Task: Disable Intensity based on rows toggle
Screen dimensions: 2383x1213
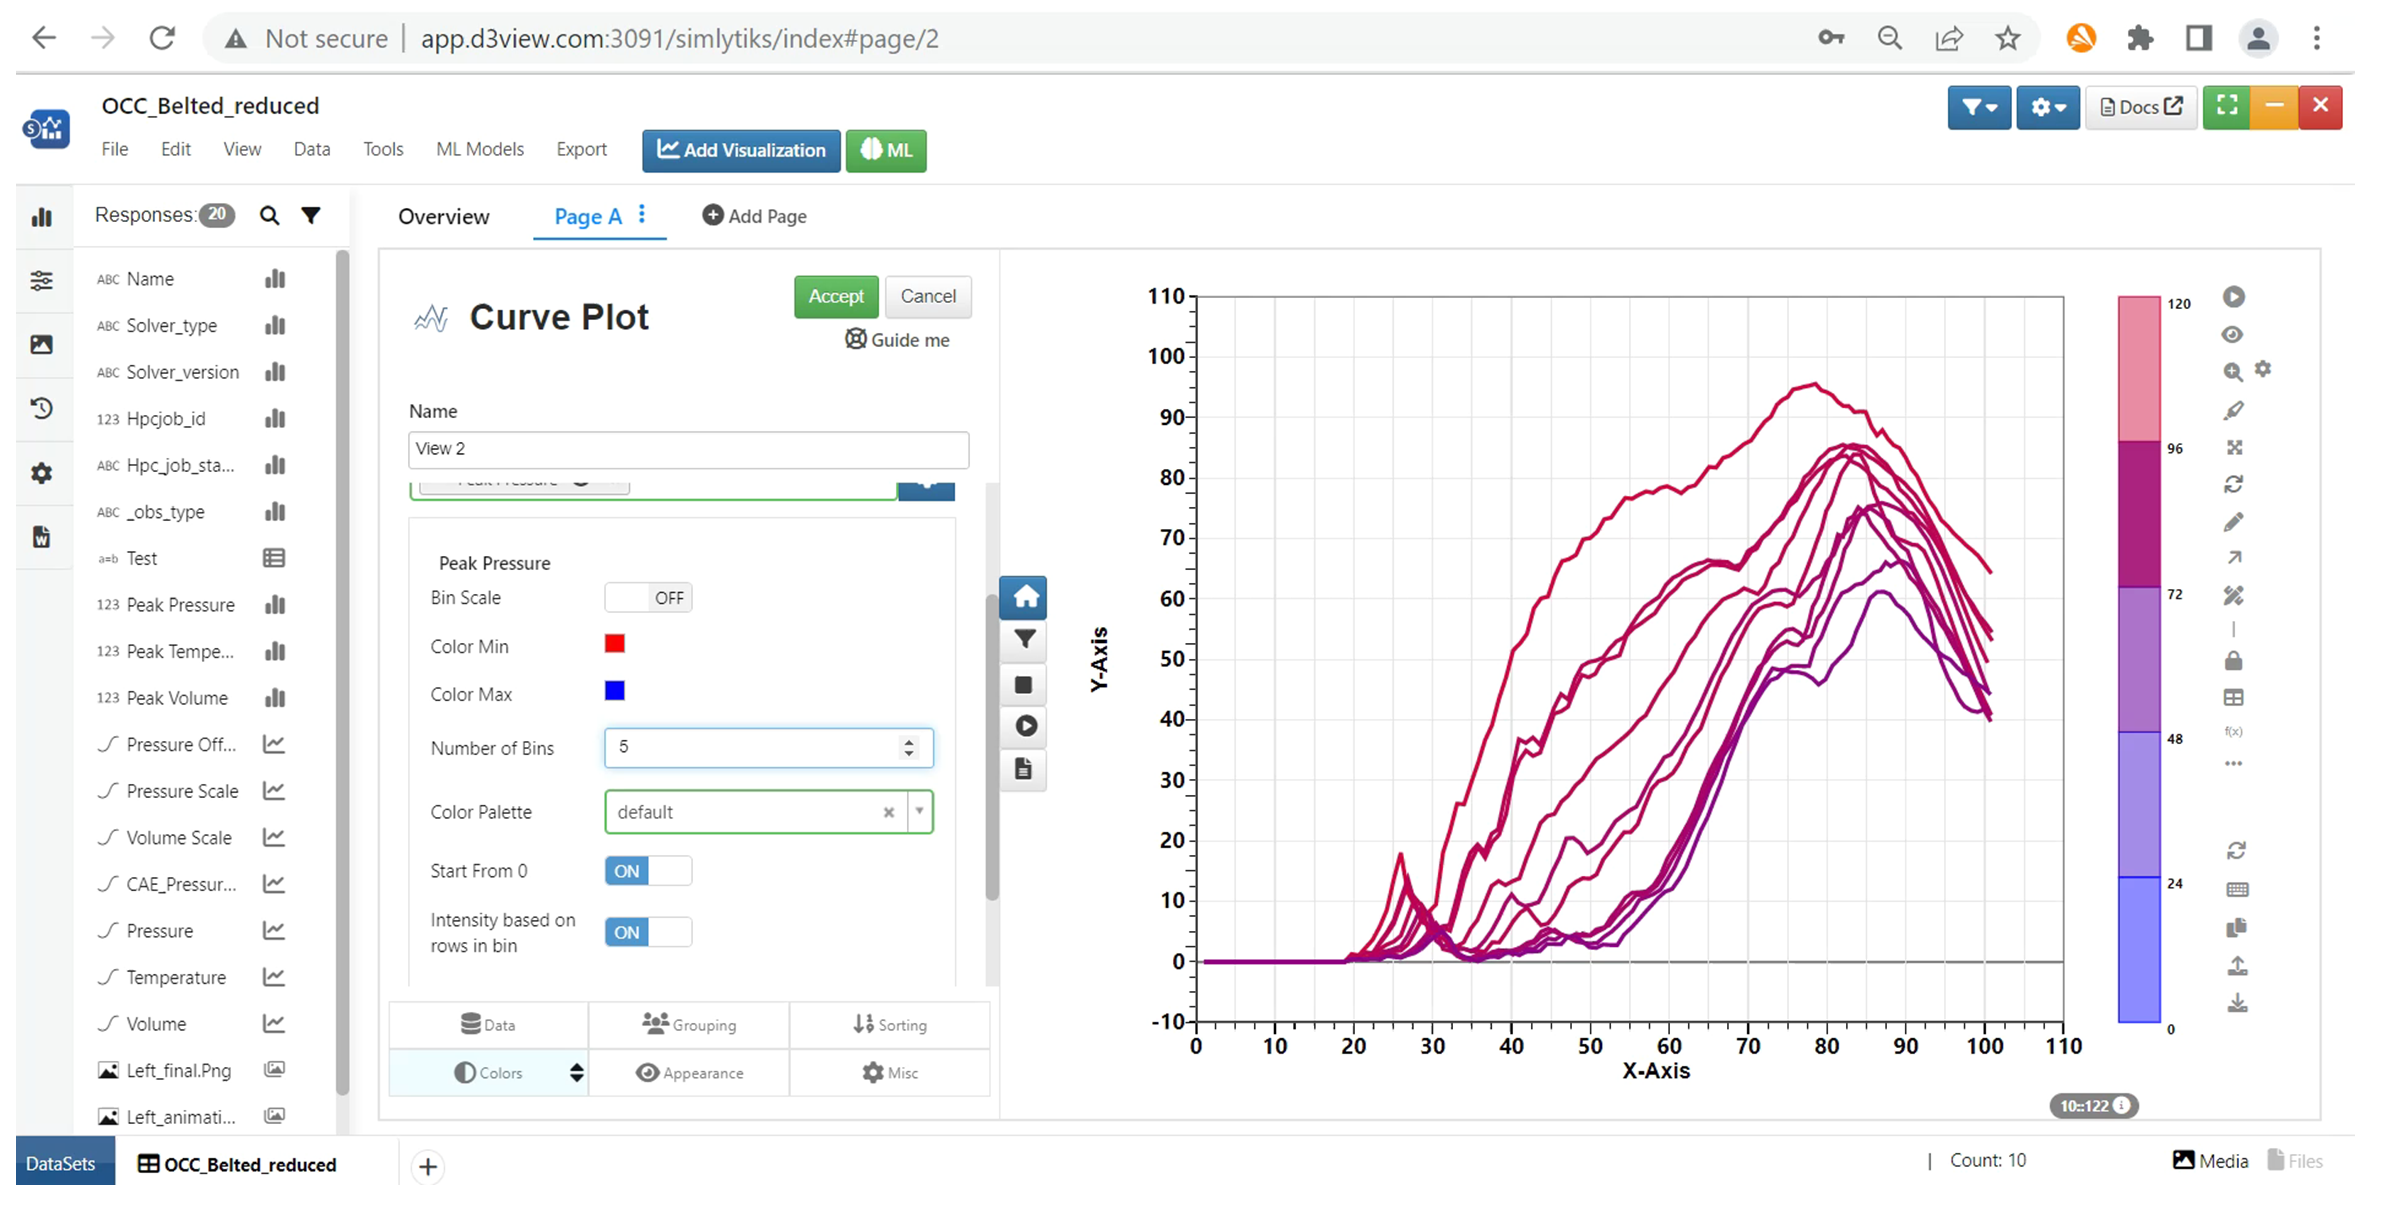Action: [648, 932]
